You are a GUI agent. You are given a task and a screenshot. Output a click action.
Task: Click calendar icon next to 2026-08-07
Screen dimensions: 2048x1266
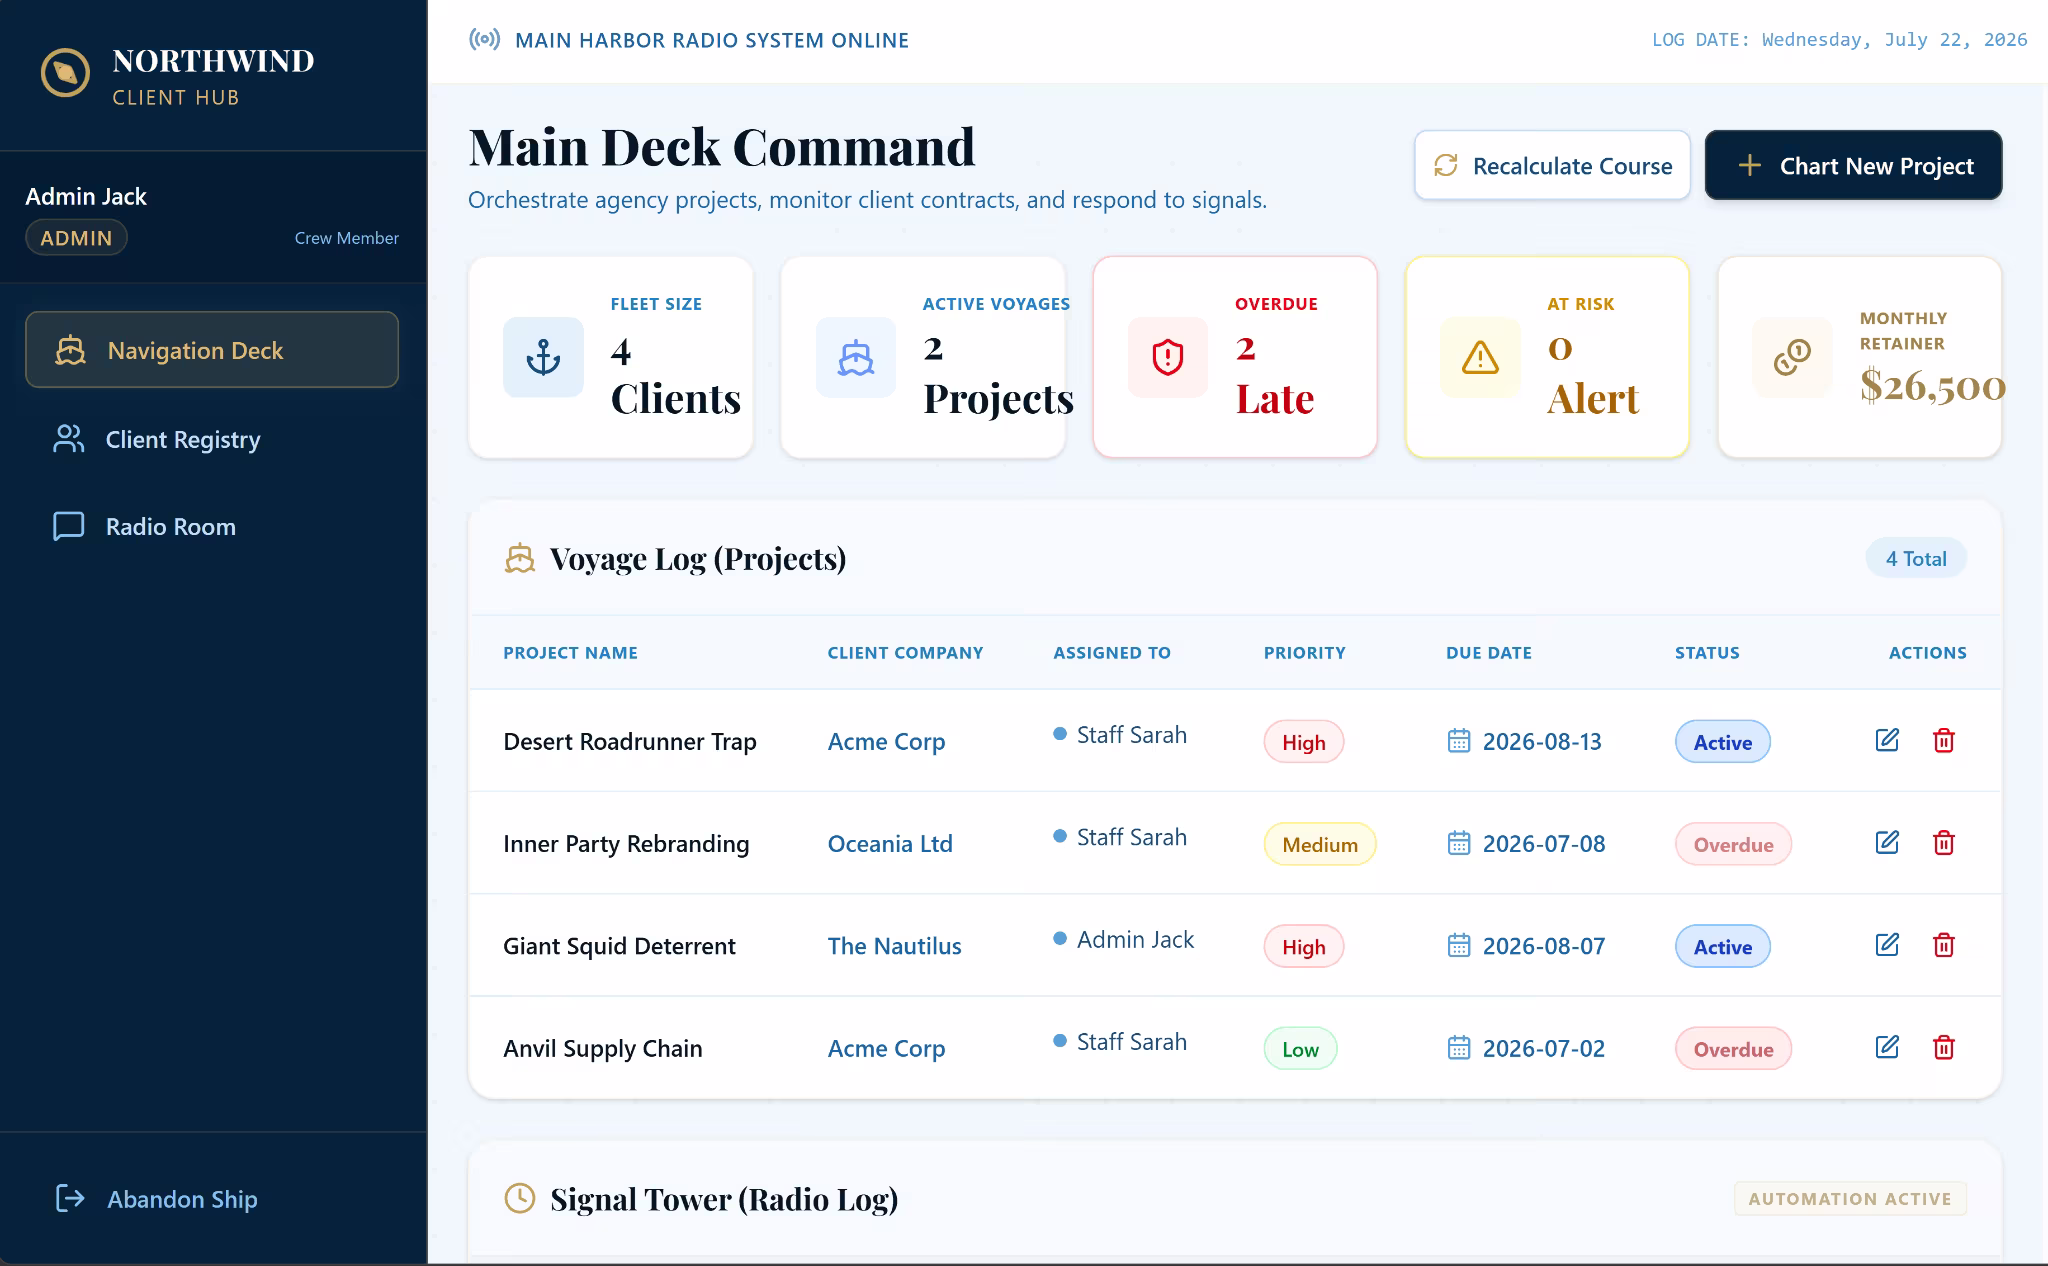tap(1459, 945)
